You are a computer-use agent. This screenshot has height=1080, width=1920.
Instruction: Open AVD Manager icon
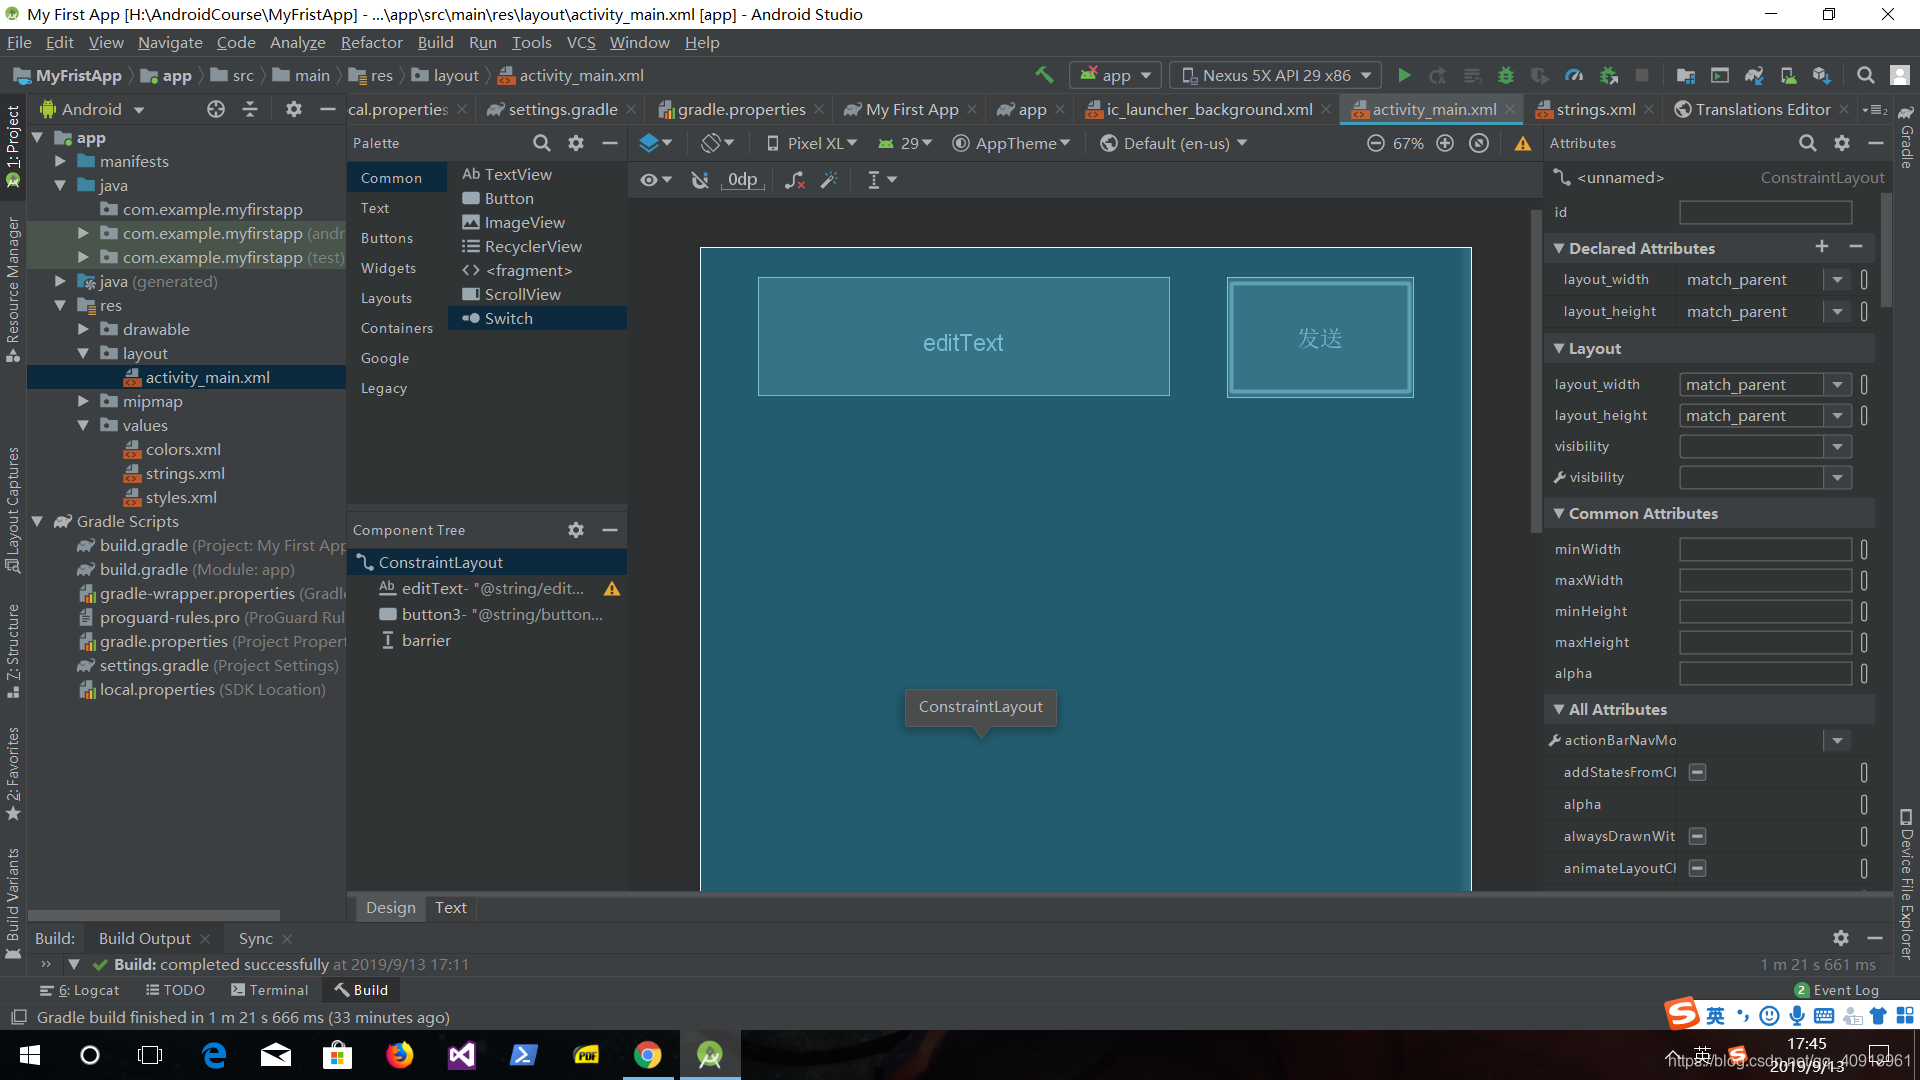tap(1788, 75)
